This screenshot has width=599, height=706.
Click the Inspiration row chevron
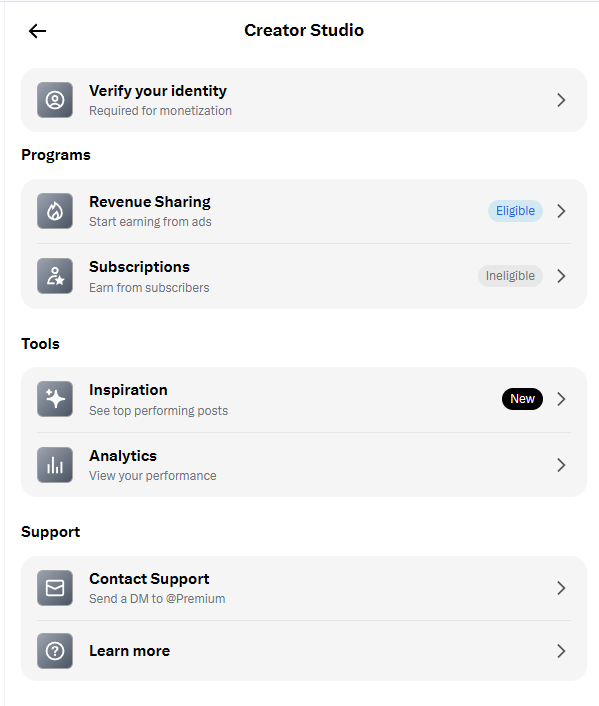point(561,399)
